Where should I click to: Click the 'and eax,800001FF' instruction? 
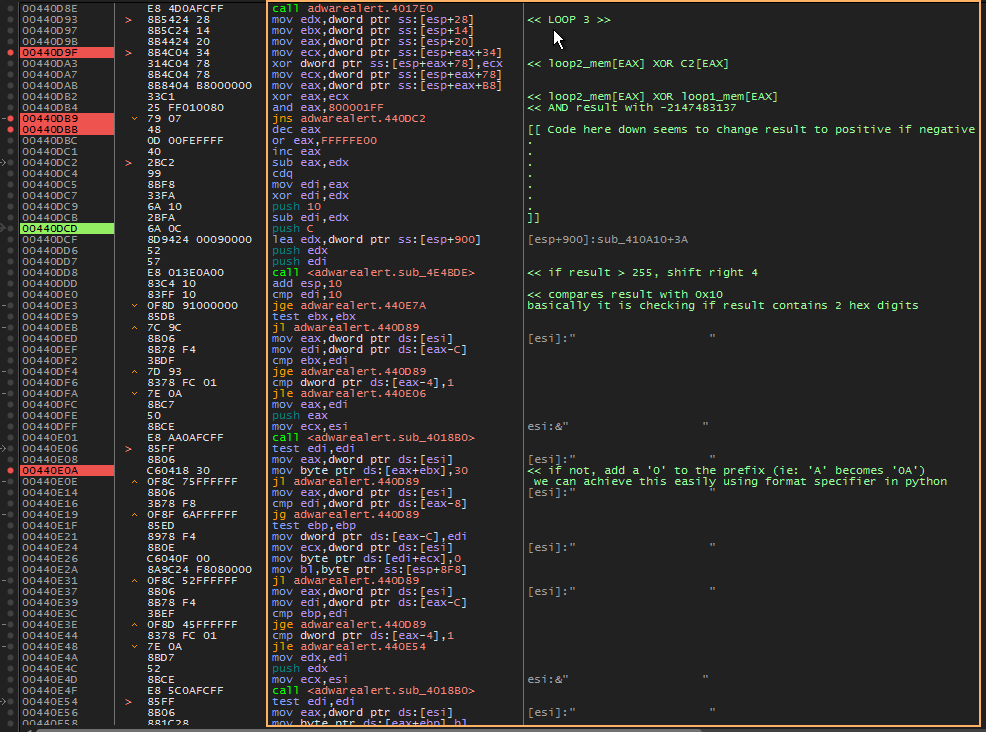328,108
